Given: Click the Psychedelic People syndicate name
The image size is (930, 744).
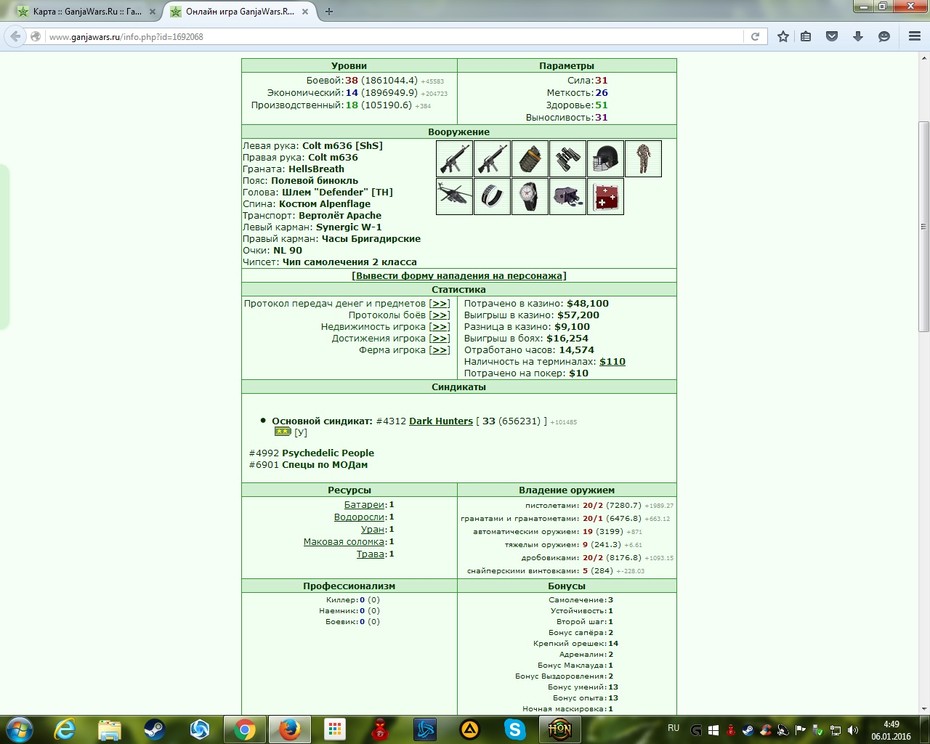Looking at the screenshot, I should 327,453.
